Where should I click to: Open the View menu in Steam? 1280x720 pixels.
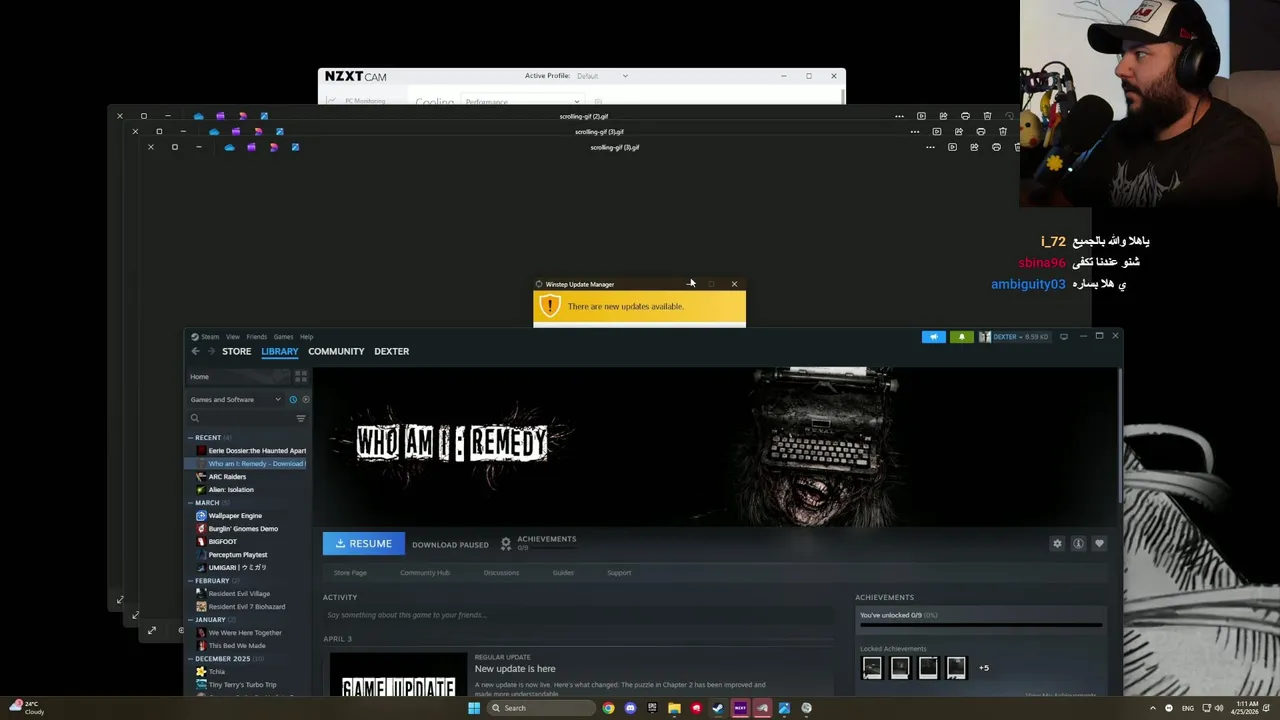pos(233,337)
